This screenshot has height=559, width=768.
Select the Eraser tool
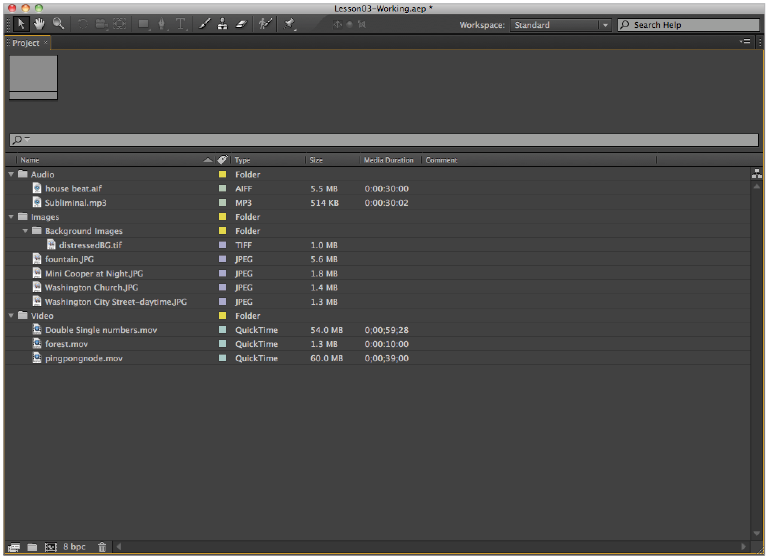[240, 24]
